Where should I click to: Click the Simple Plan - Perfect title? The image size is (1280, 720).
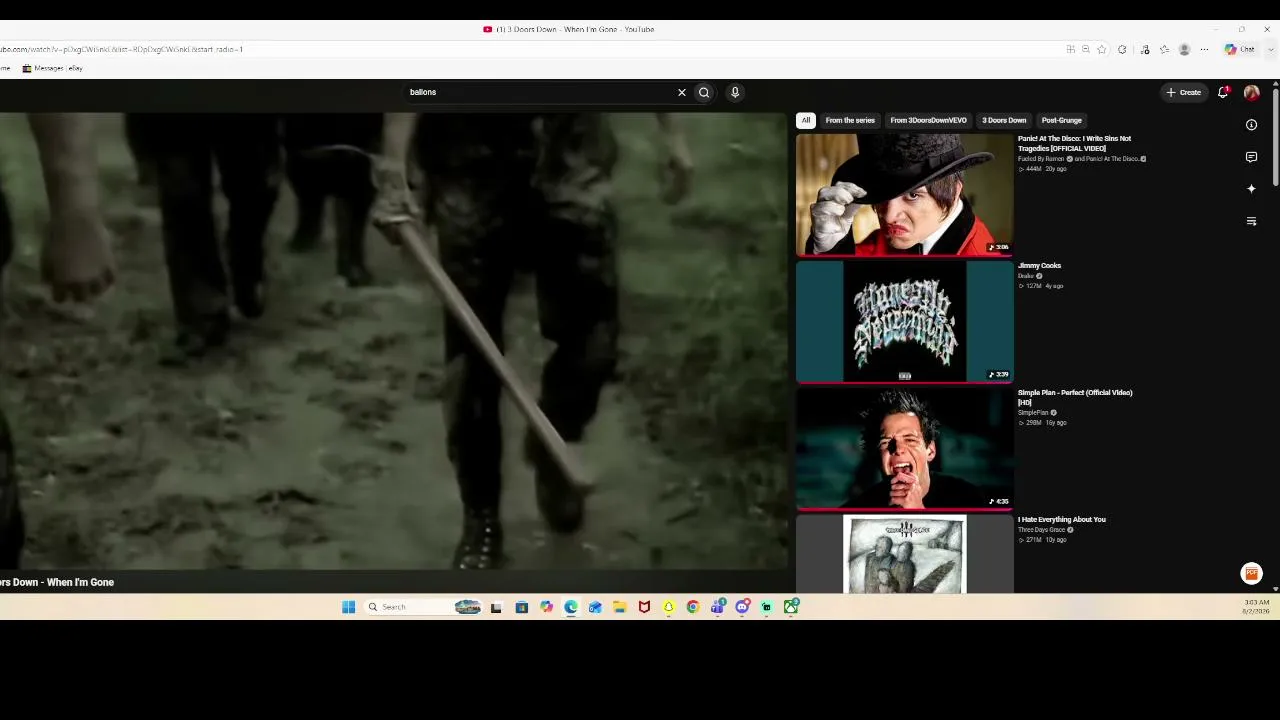1075,397
